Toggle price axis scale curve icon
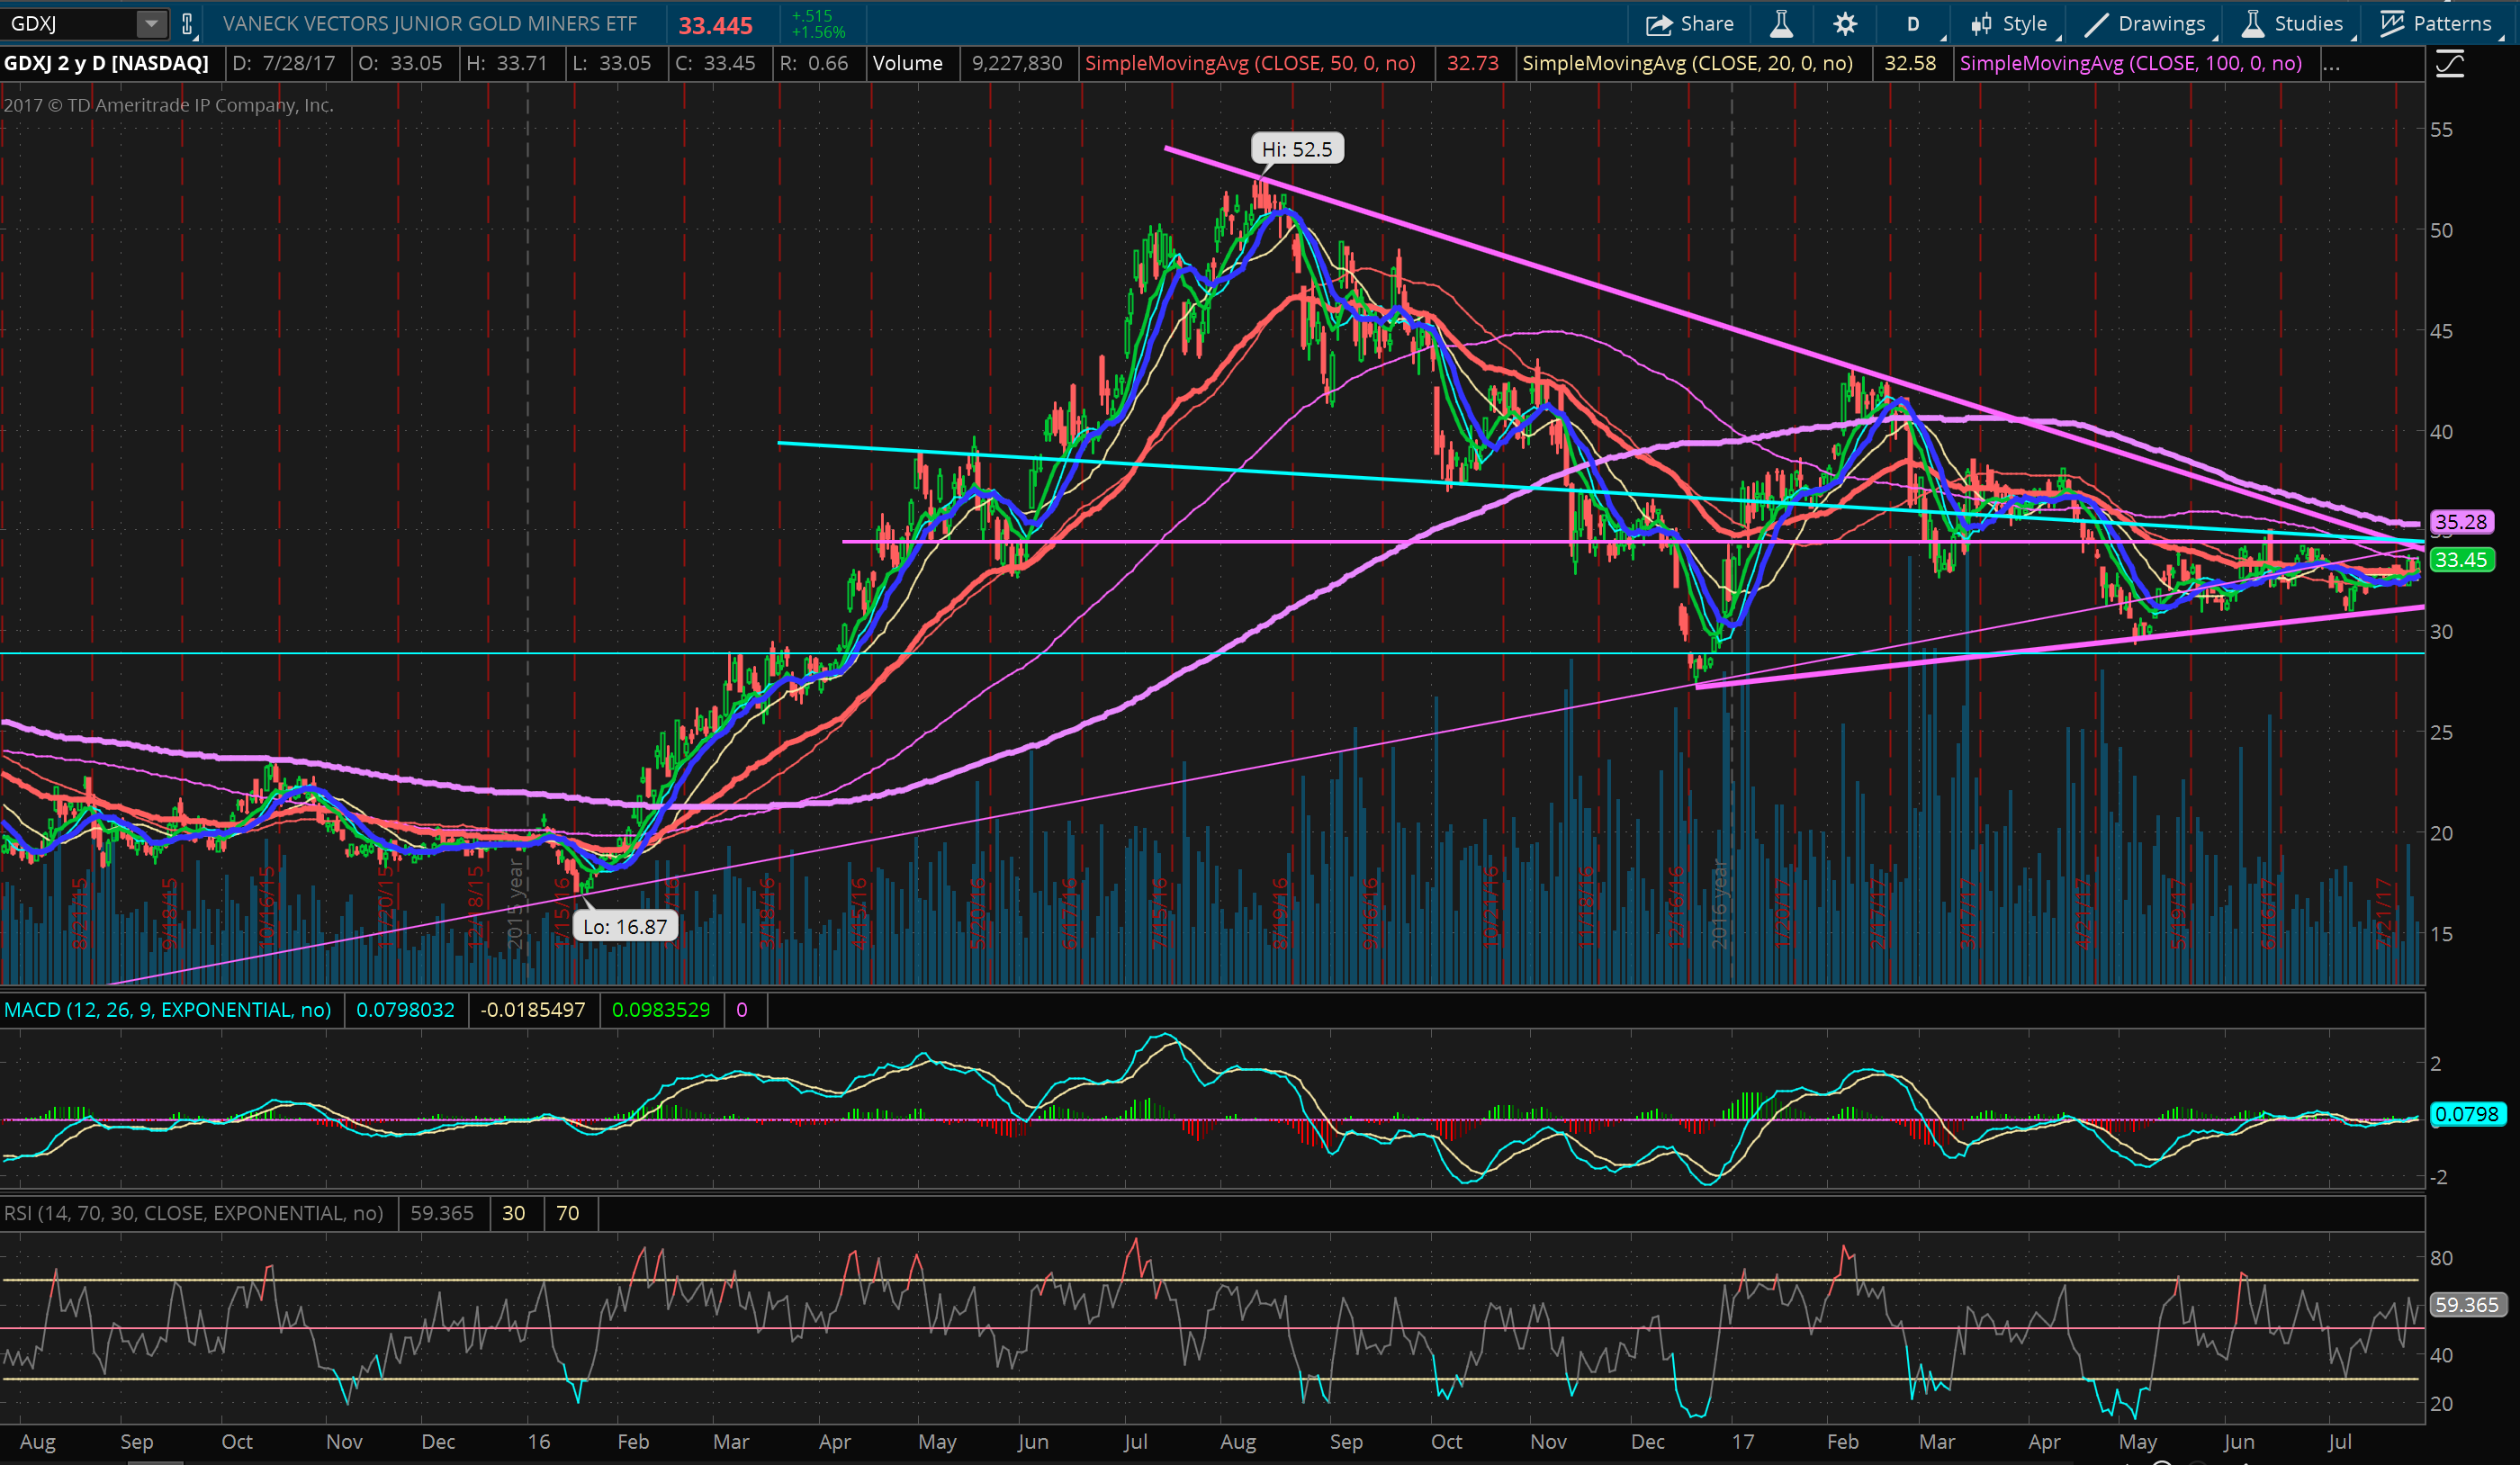 (x=2450, y=65)
